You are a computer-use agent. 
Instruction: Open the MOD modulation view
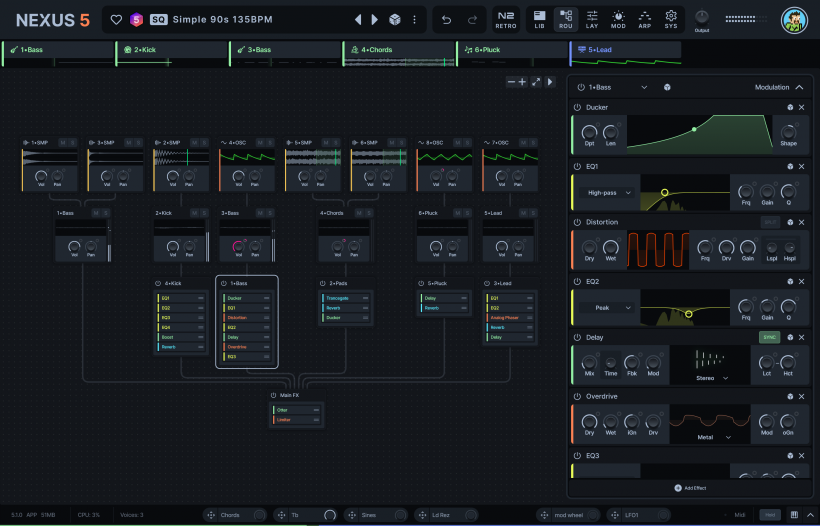618,20
